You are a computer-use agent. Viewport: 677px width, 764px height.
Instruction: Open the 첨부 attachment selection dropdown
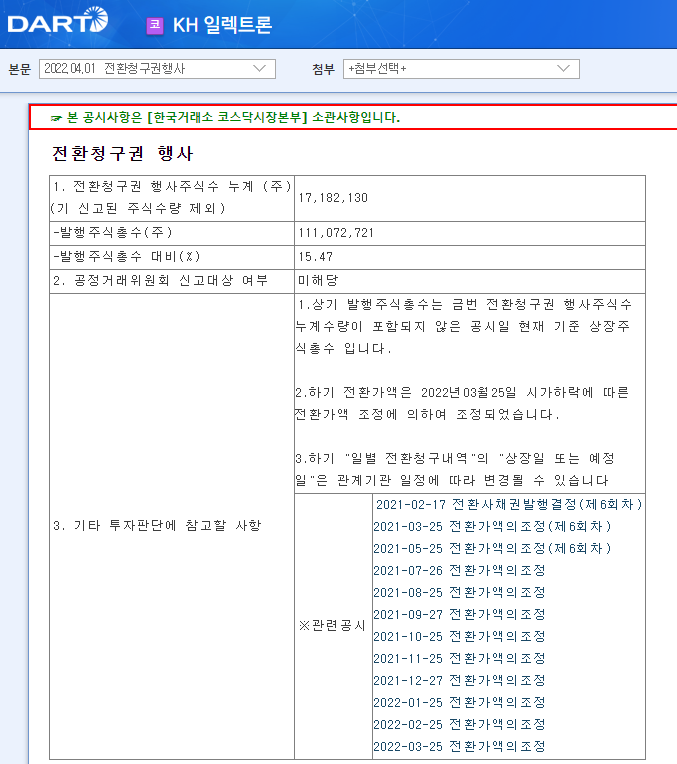tap(461, 69)
